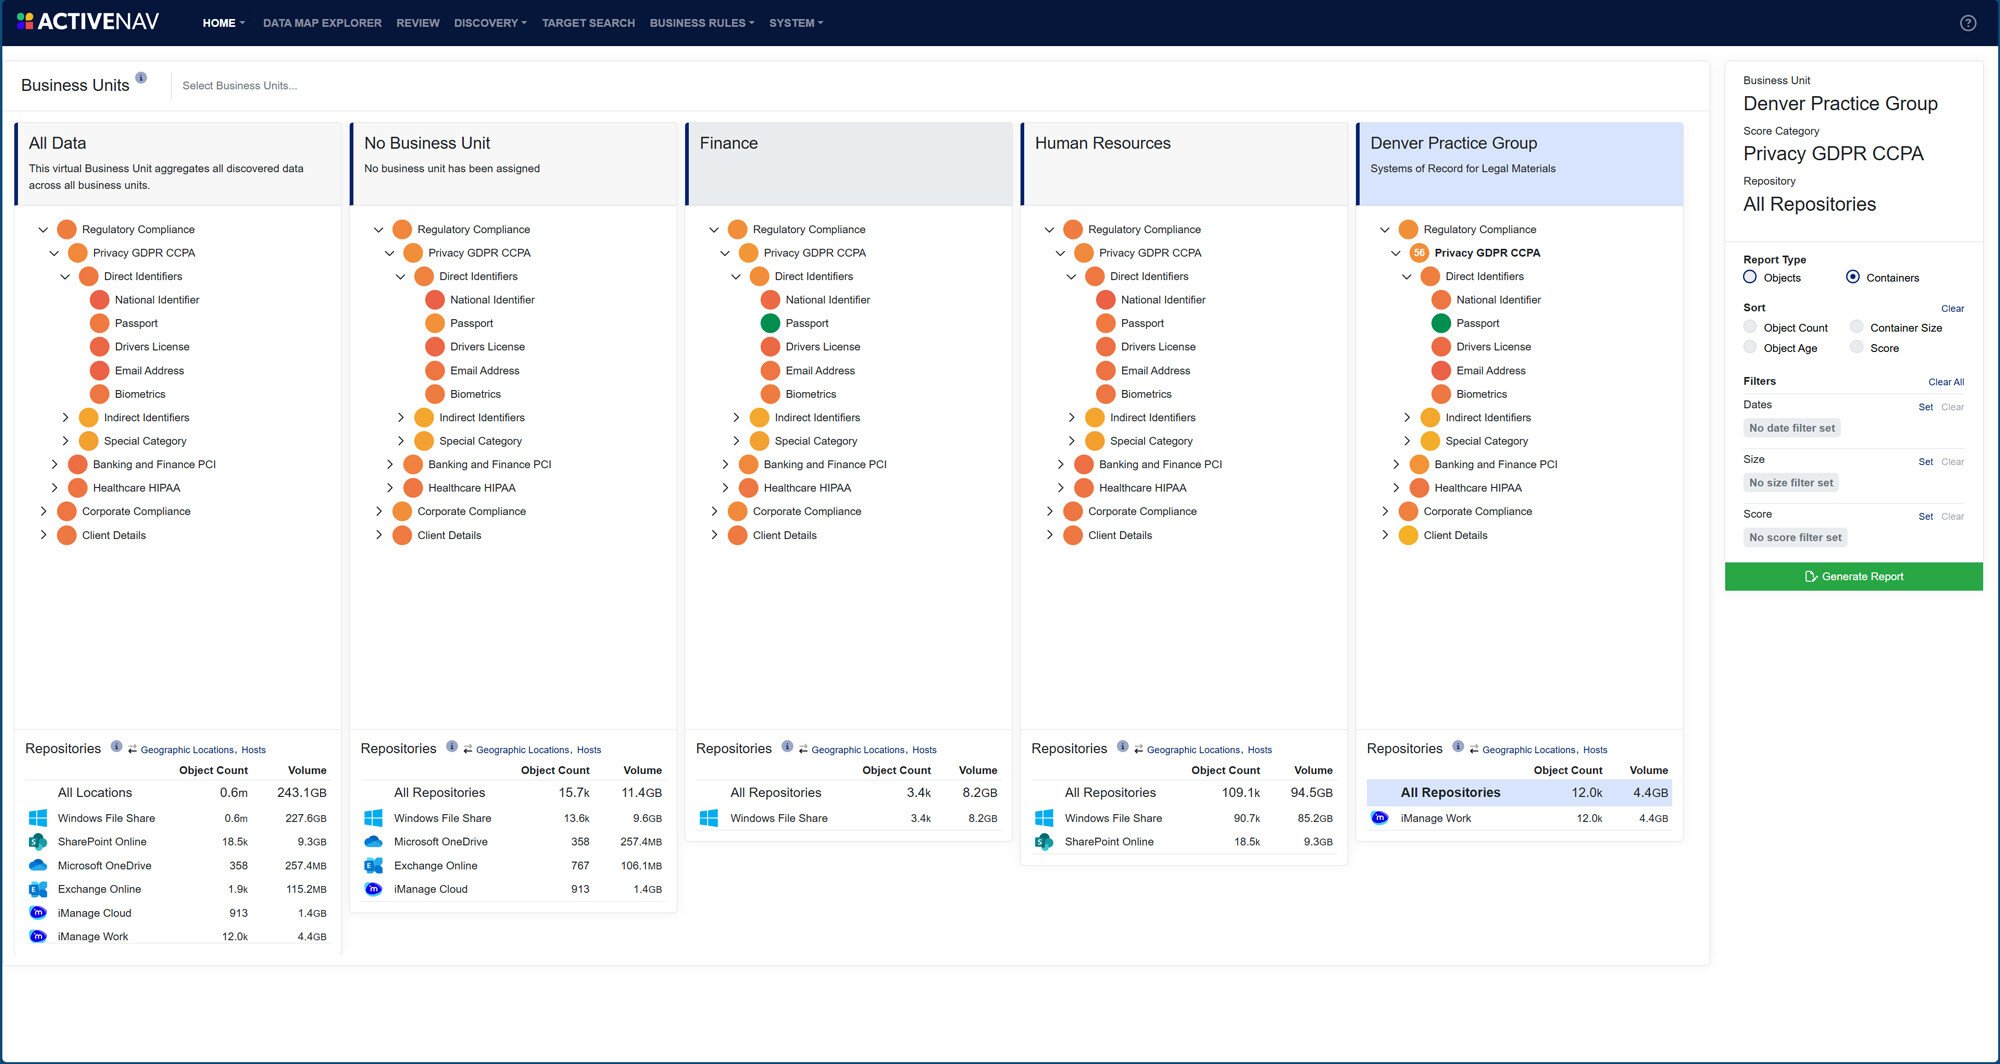The height and width of the screenshot is (1064, 2000).
Task: Enable sorting by Container Size
Action: tap(1855, 327)
